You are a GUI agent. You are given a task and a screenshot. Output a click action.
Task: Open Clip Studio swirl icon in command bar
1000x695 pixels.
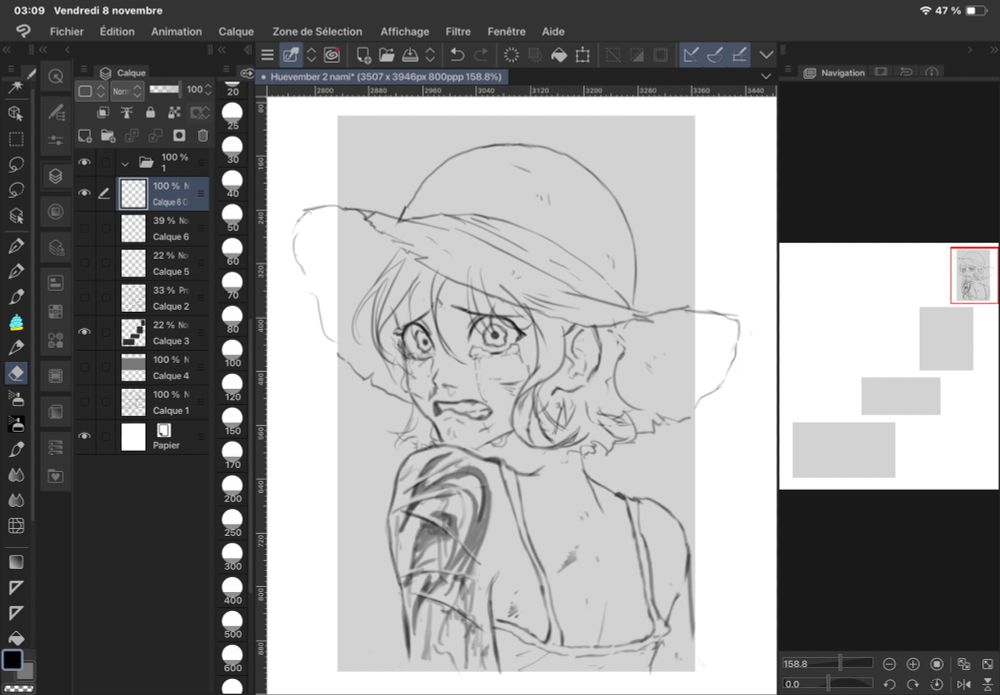[x=332, y=55]
